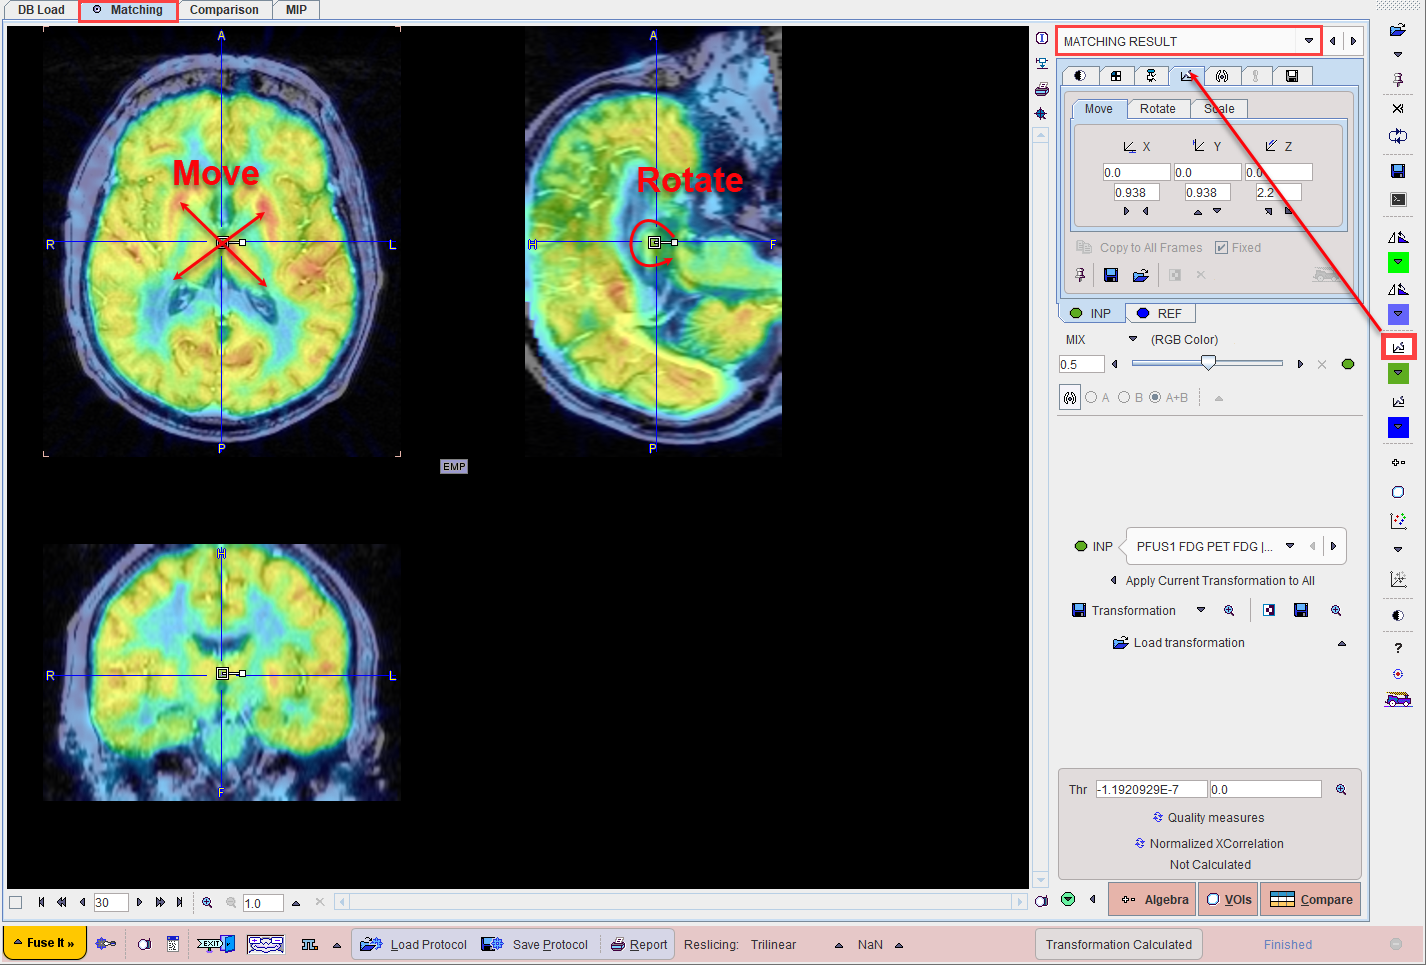1426x965 pixels.
Task: Open the Trilinear reslicing options arrow
Action: click(838, 945)
